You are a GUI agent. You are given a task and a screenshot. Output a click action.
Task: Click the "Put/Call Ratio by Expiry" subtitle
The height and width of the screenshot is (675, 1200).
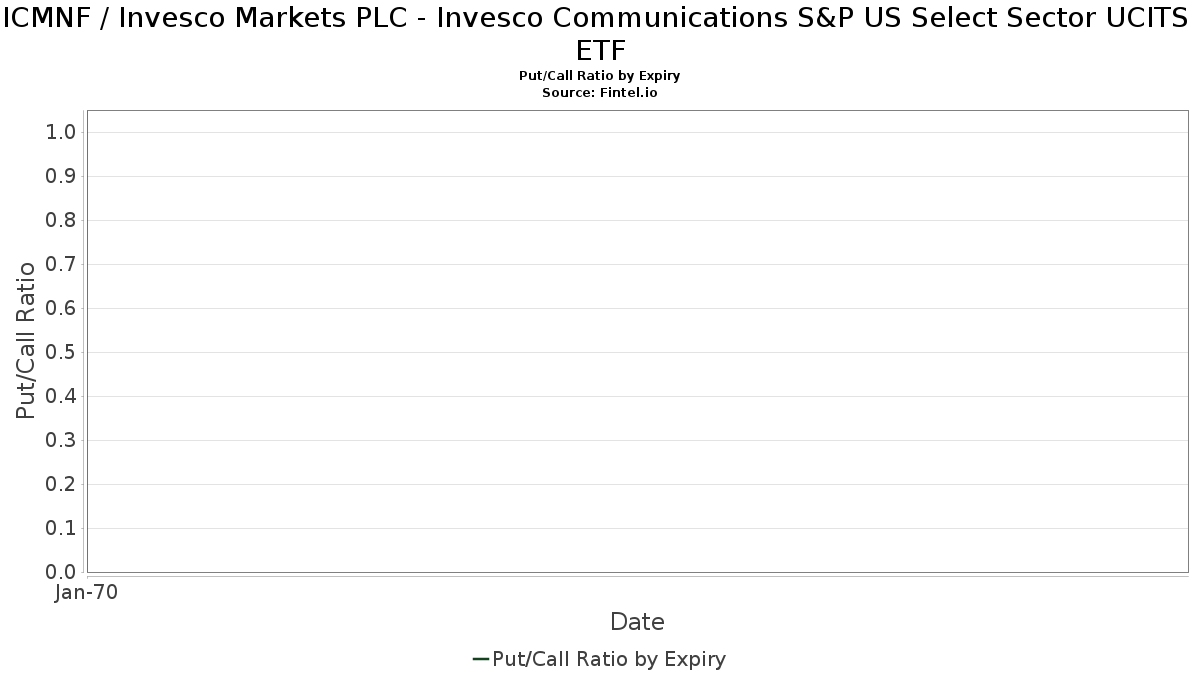pos(600,76)
